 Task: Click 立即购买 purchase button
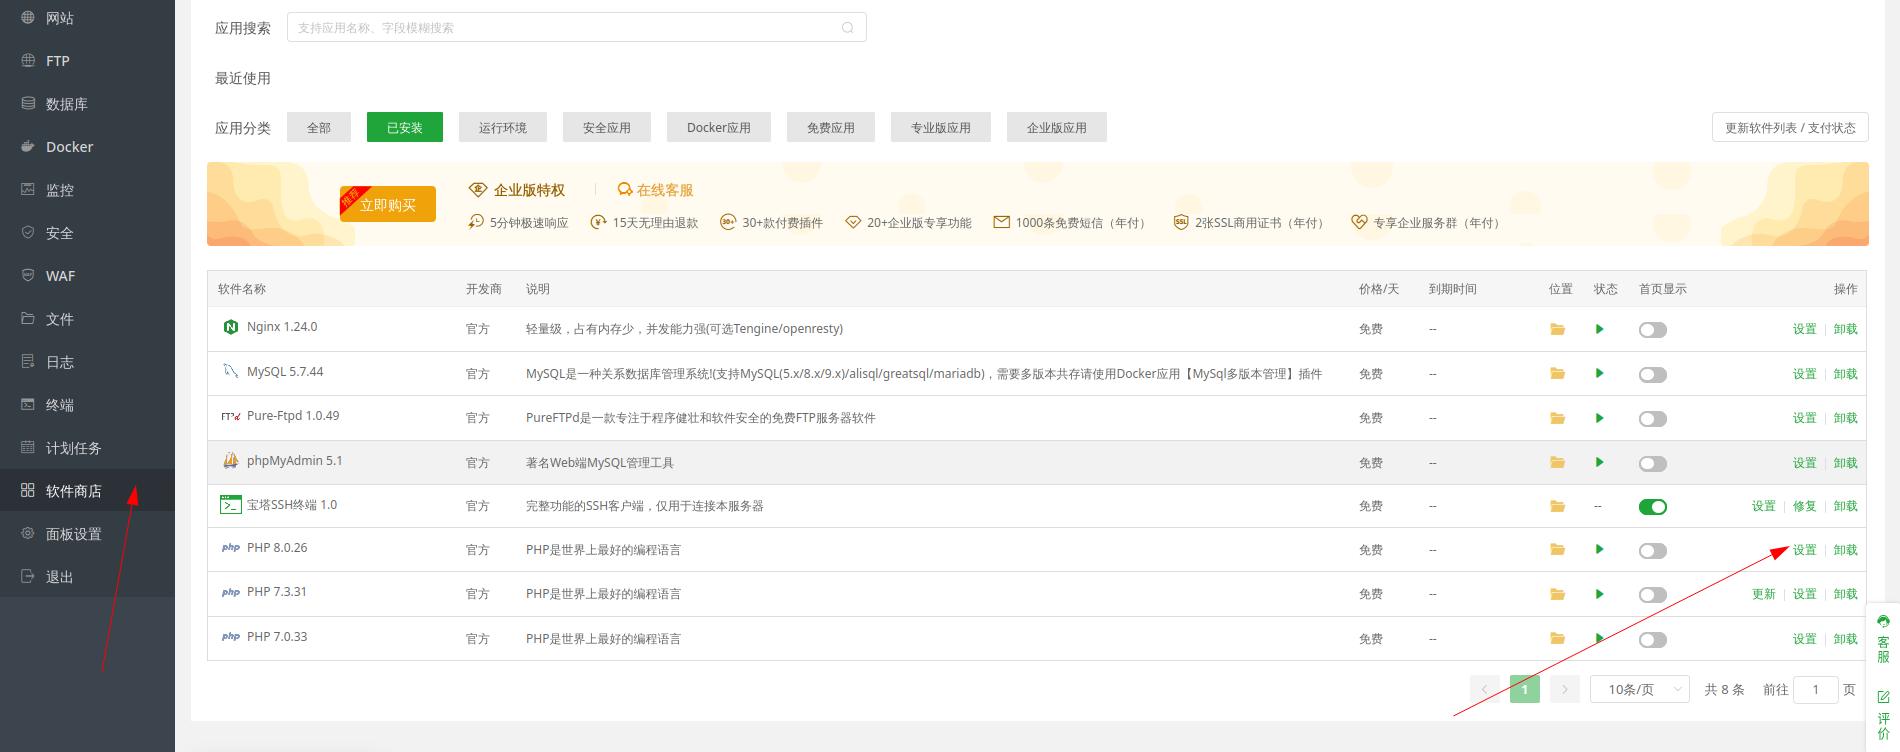coord(388,204)
